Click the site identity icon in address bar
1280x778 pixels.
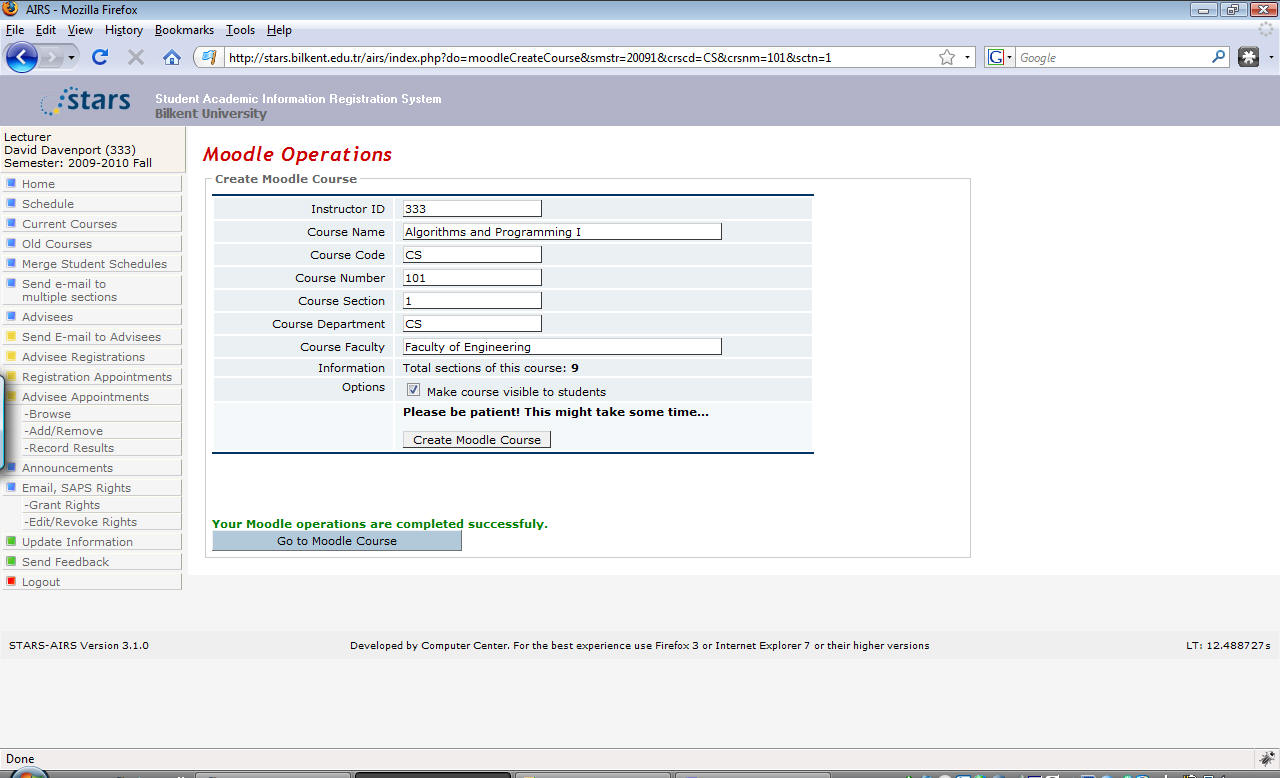(x=209, y=57)
